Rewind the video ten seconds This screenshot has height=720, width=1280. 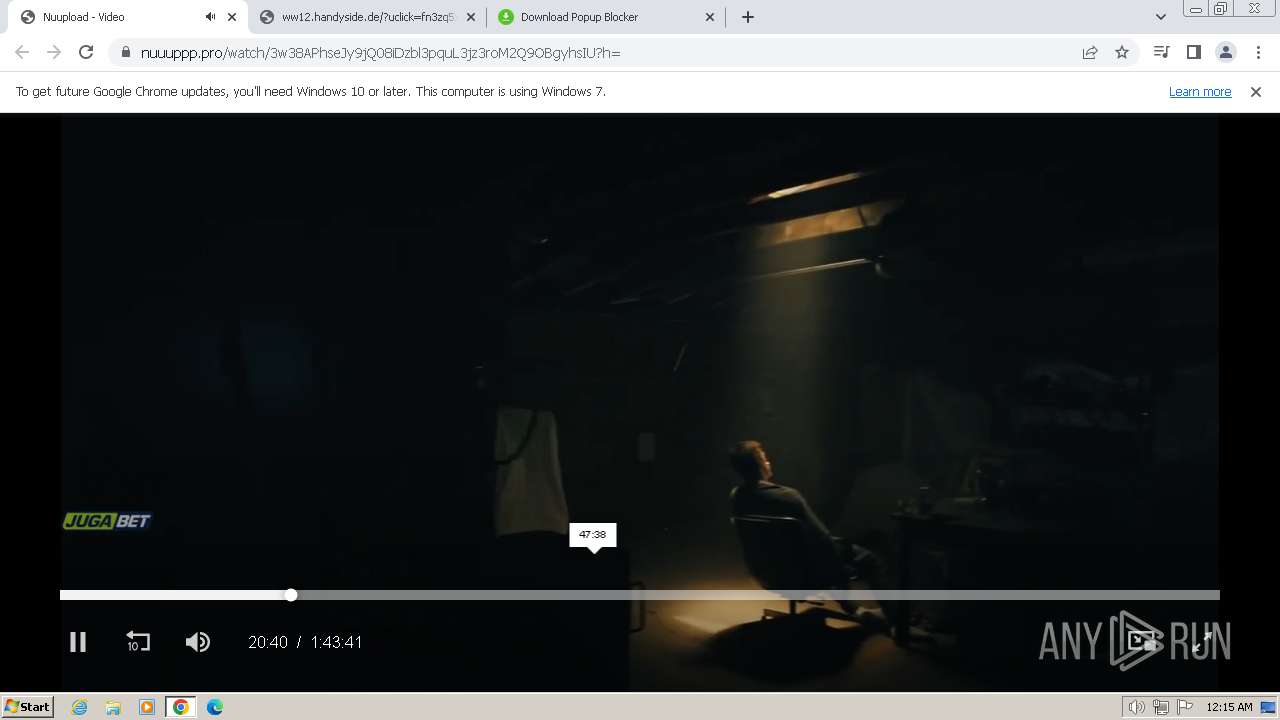click(x=137, y=642)
